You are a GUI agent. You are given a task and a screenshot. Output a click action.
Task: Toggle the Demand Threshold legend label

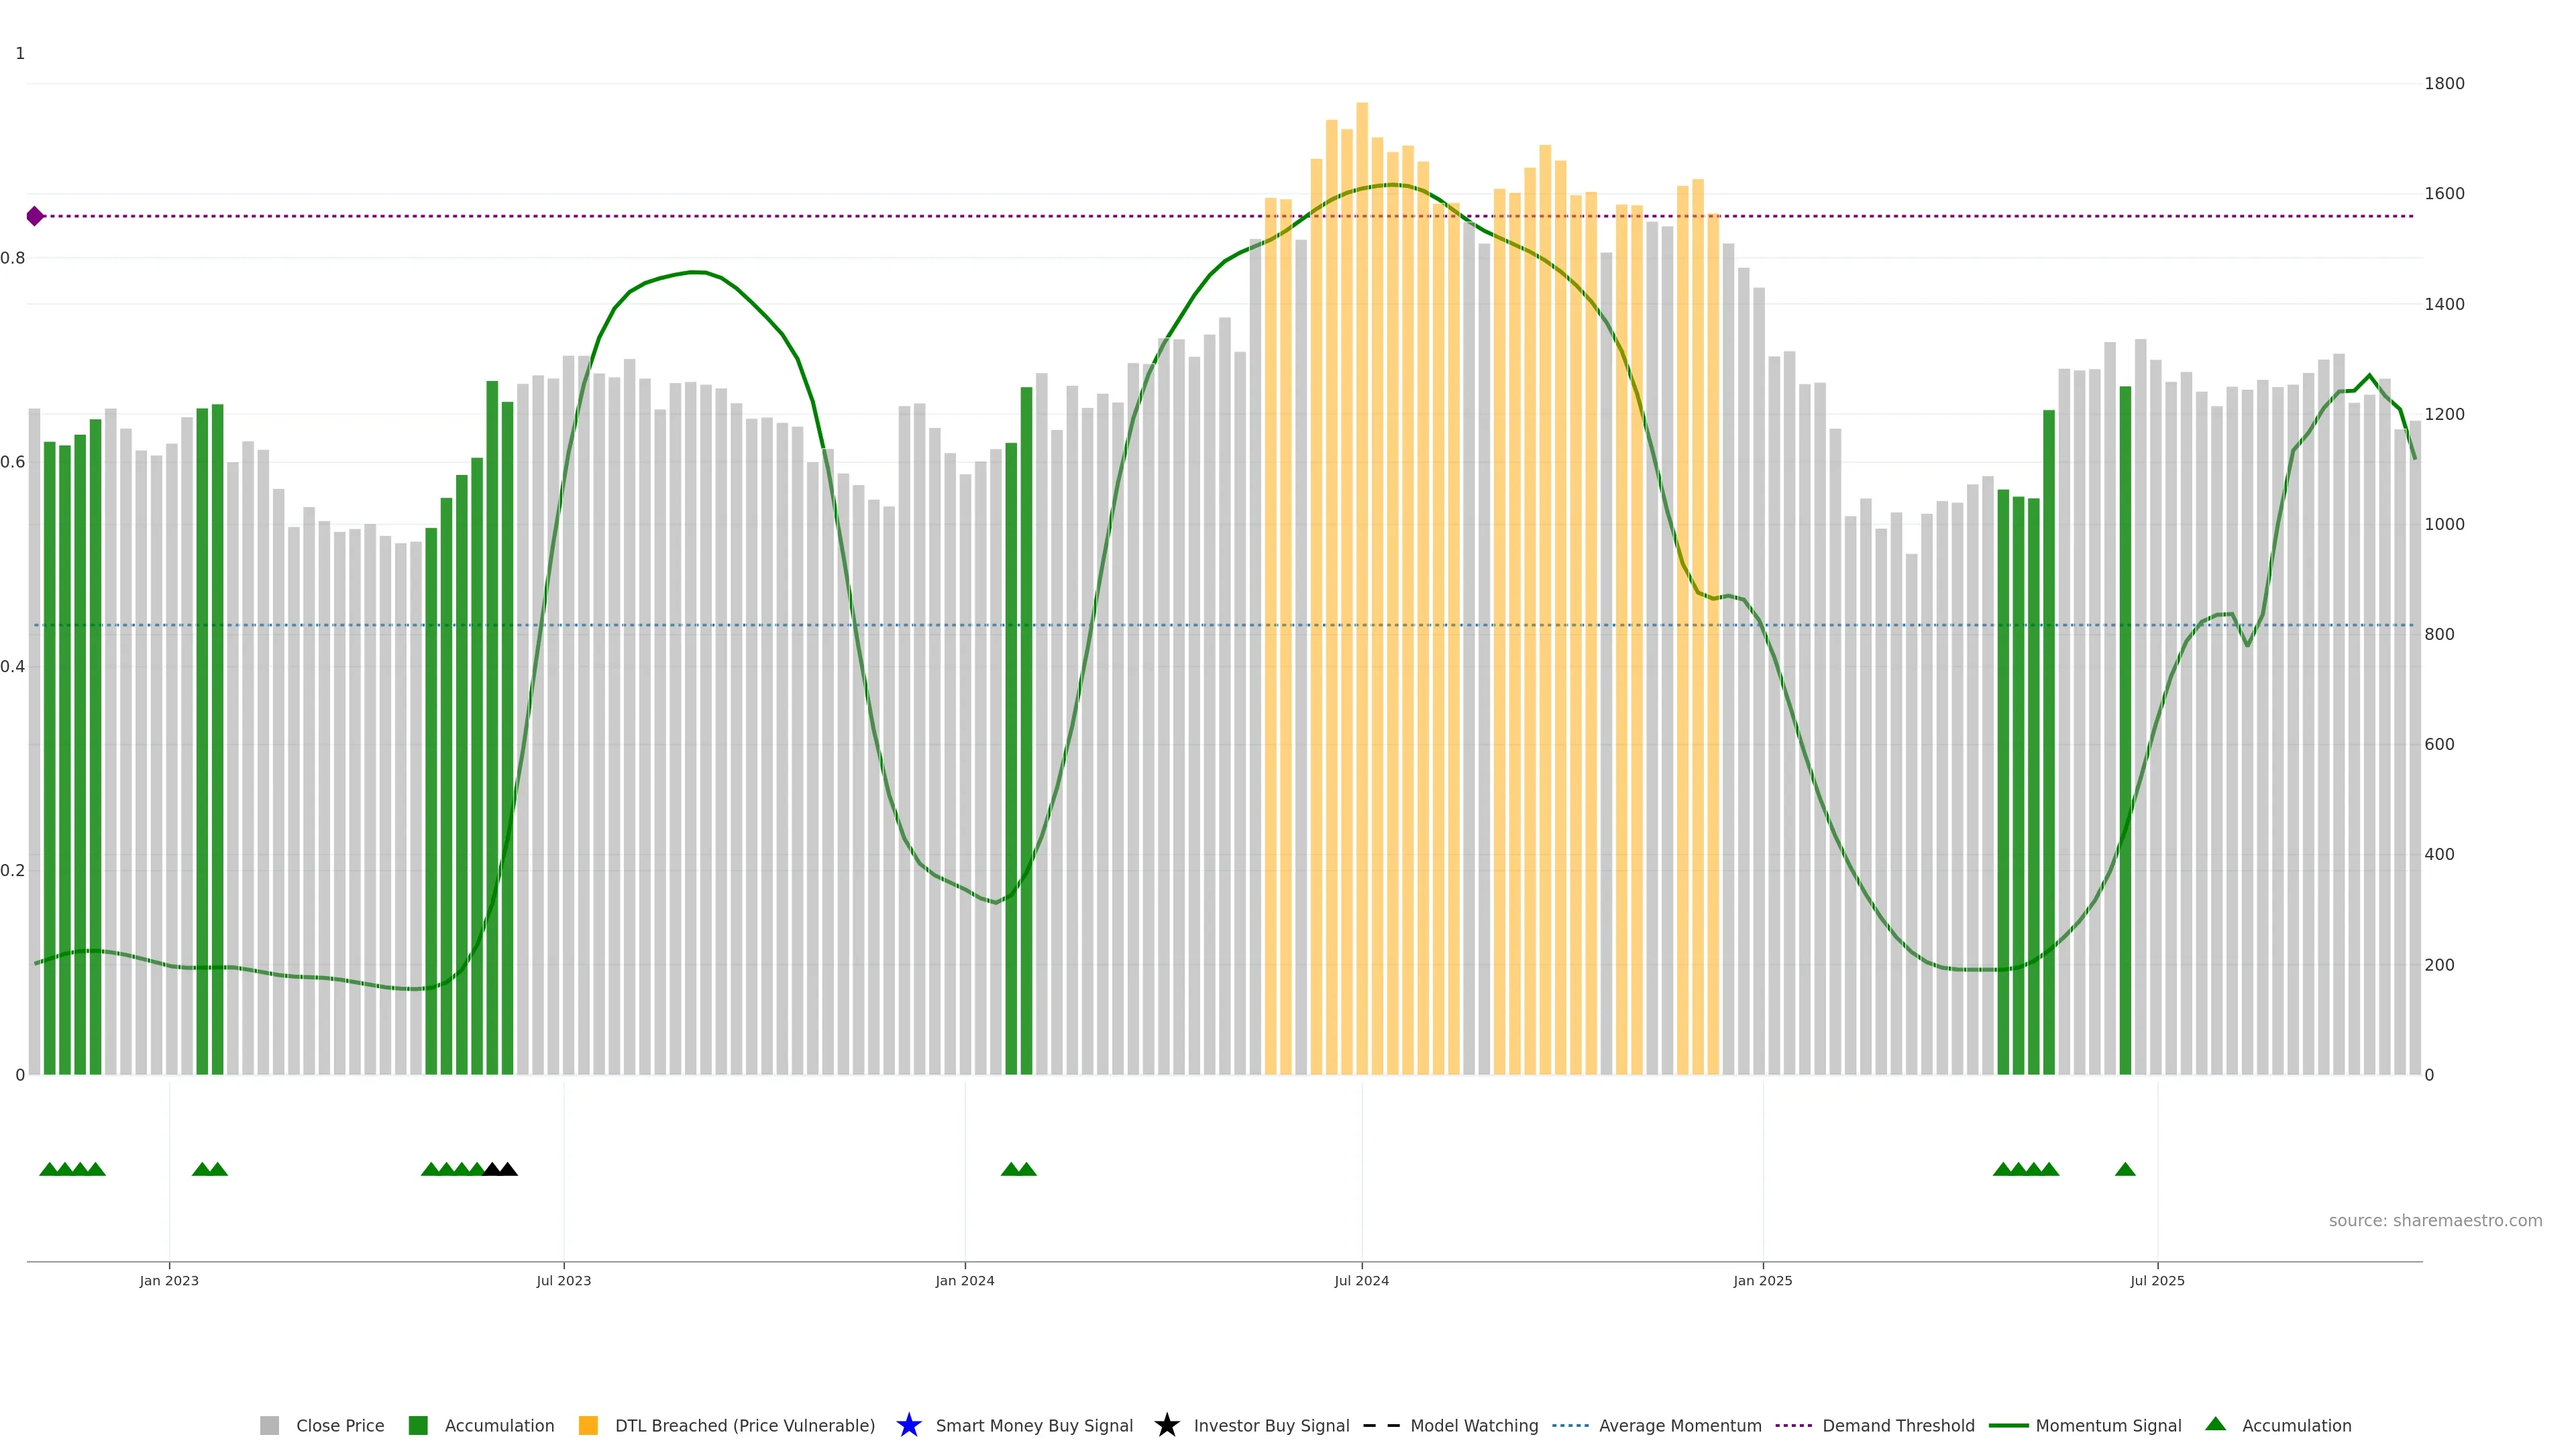pos(1898,1425)
